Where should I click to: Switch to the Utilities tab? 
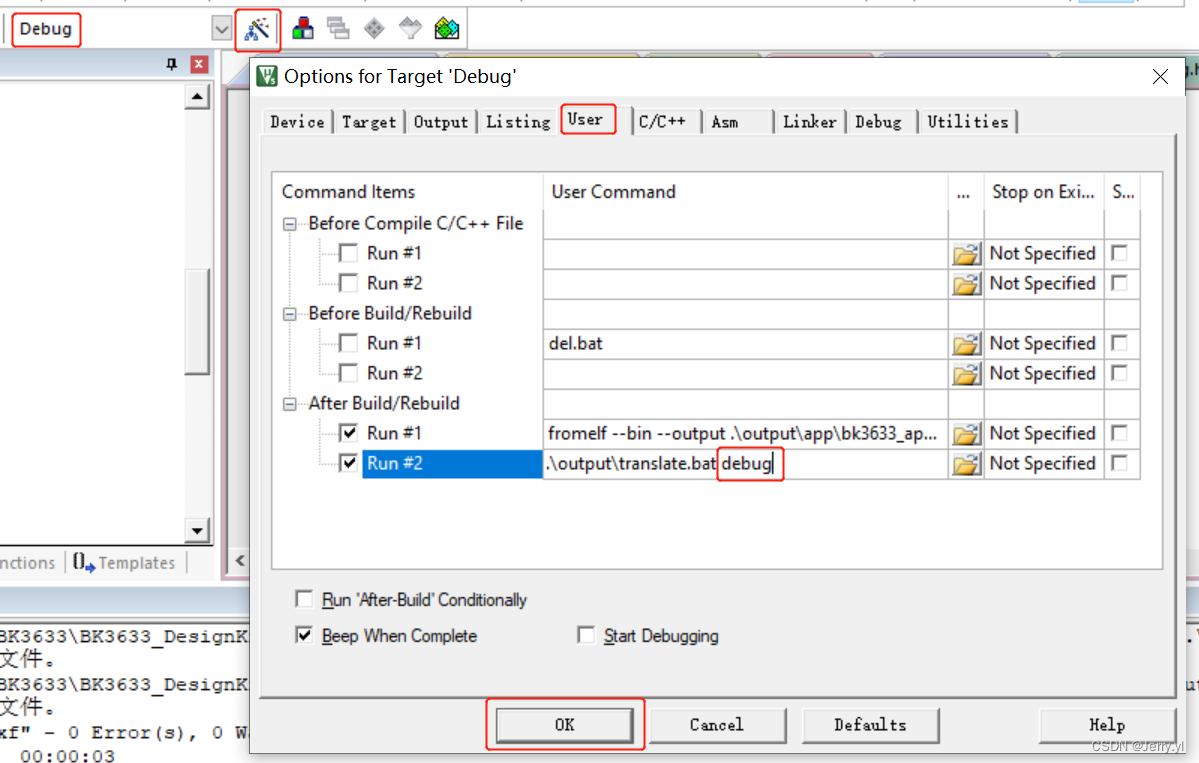(967, 122)
